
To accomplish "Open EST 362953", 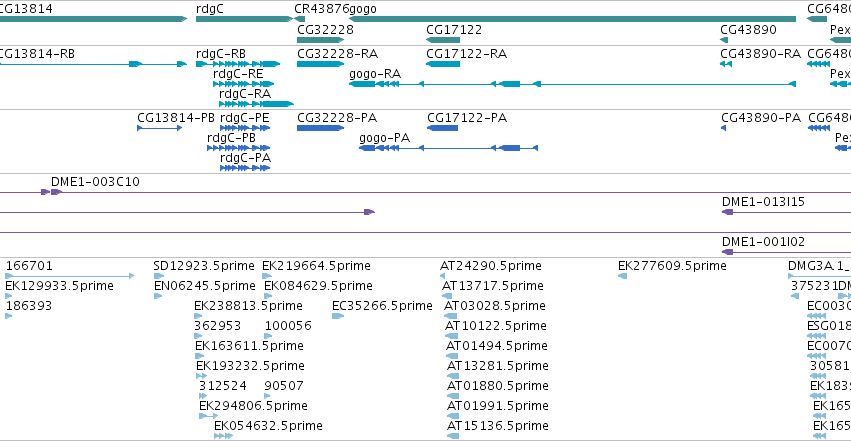I will click(x=218, y=326).
